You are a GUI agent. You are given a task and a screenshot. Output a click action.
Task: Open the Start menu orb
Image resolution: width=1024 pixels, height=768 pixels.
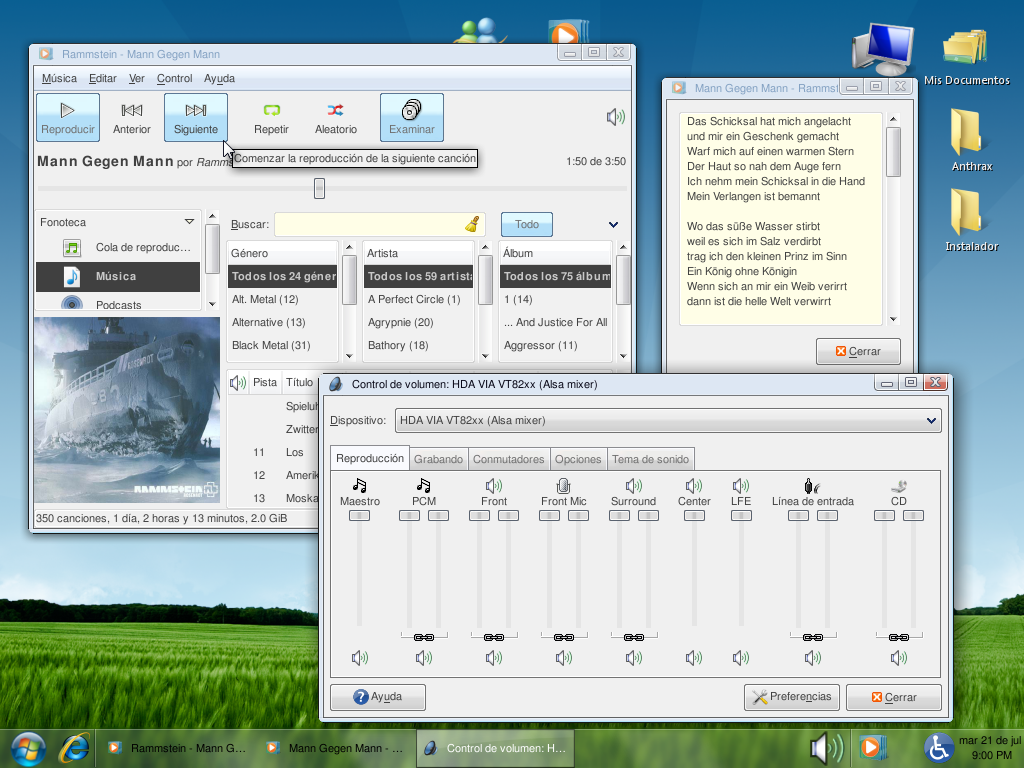(27, 749)
